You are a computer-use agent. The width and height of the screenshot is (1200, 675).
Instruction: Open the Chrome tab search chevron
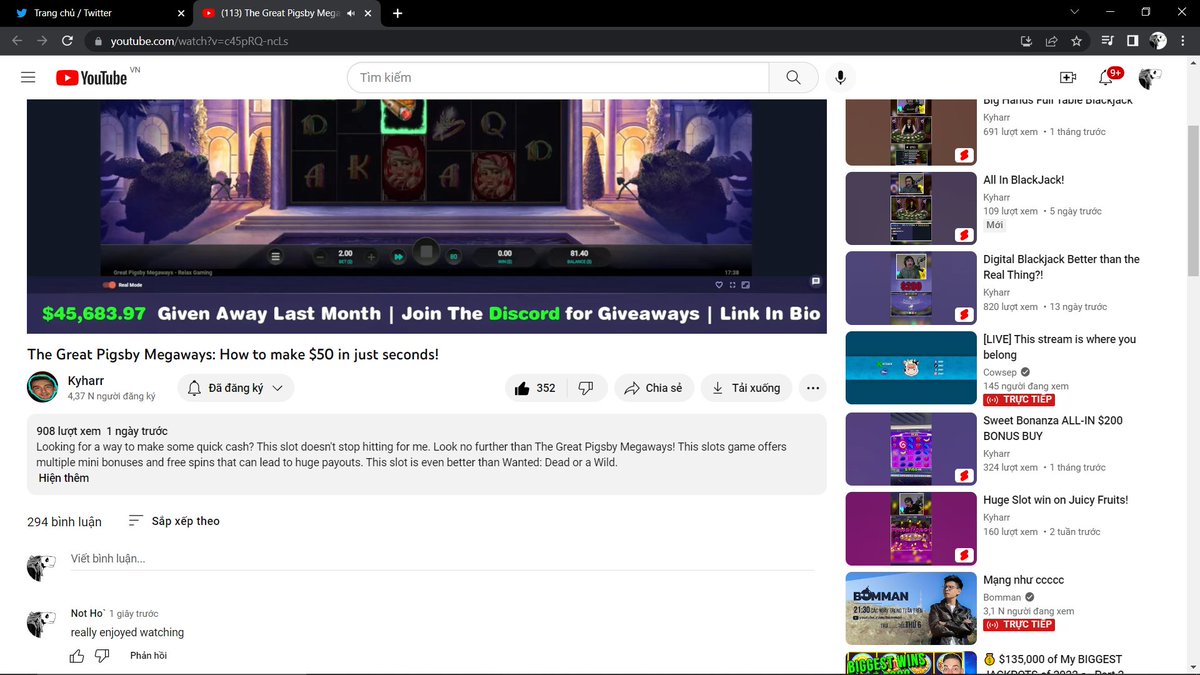click(1074, 13)
